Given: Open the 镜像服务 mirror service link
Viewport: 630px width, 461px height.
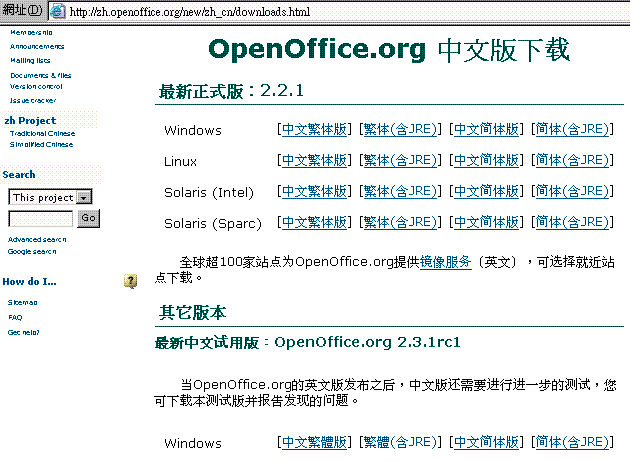Looking at the screenshot, I should click(x=446, y=262).
